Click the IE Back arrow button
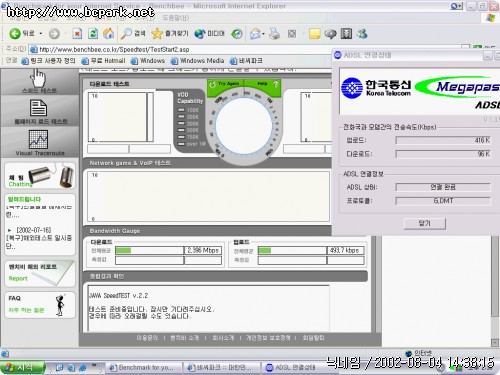This screenshot has width=500, height=375. [15, 34]
